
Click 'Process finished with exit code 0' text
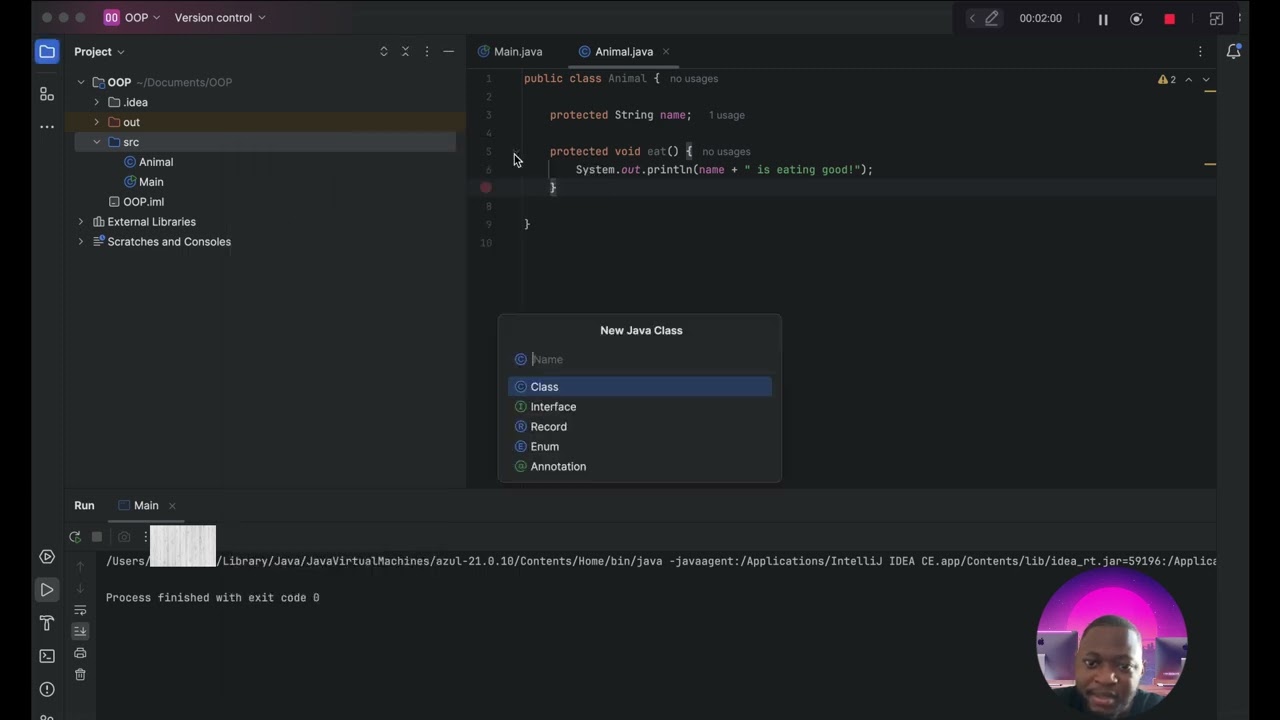[213, 598]
